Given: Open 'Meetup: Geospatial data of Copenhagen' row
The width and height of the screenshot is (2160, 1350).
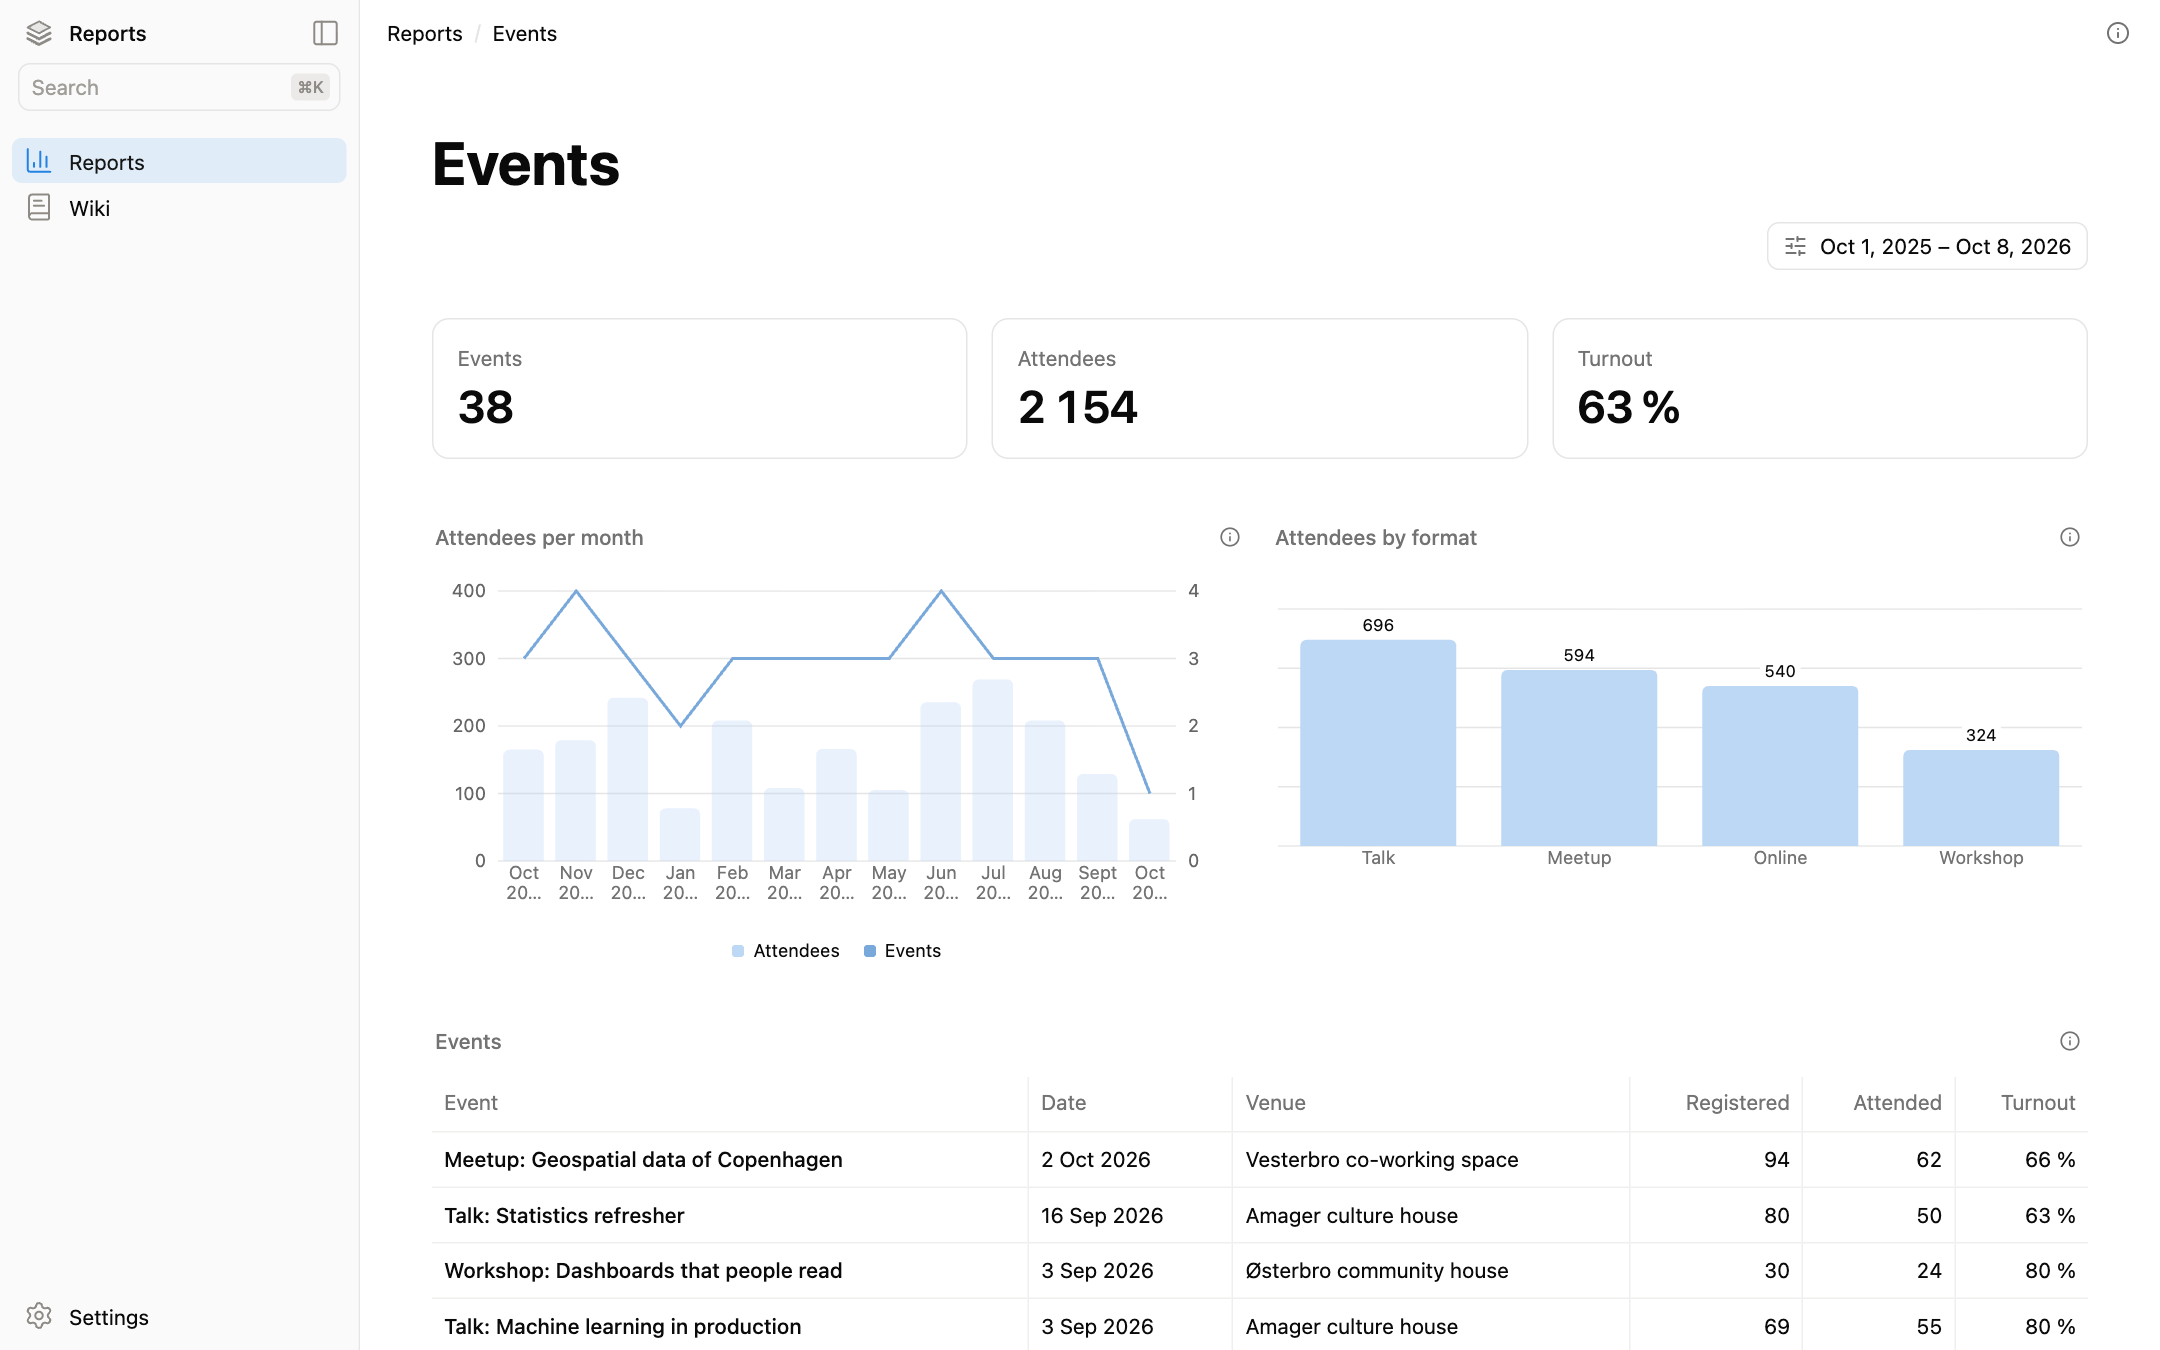Looking at the screenshot, I should [x=1259, y=1159].
